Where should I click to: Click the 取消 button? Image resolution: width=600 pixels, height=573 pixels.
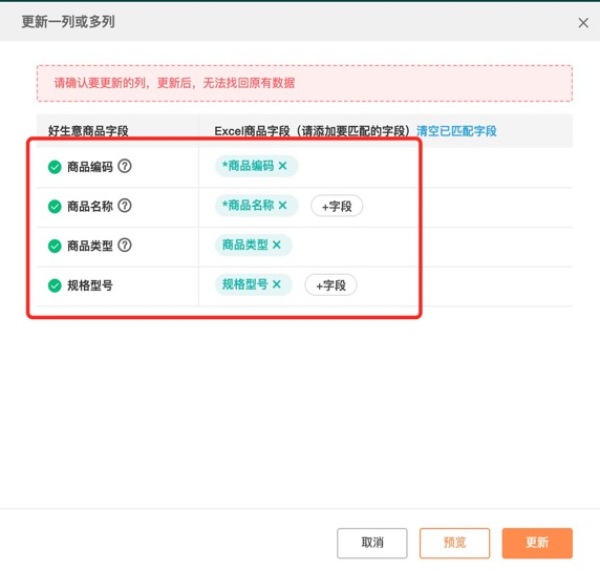pyautogui.click(x=372, y=543)
